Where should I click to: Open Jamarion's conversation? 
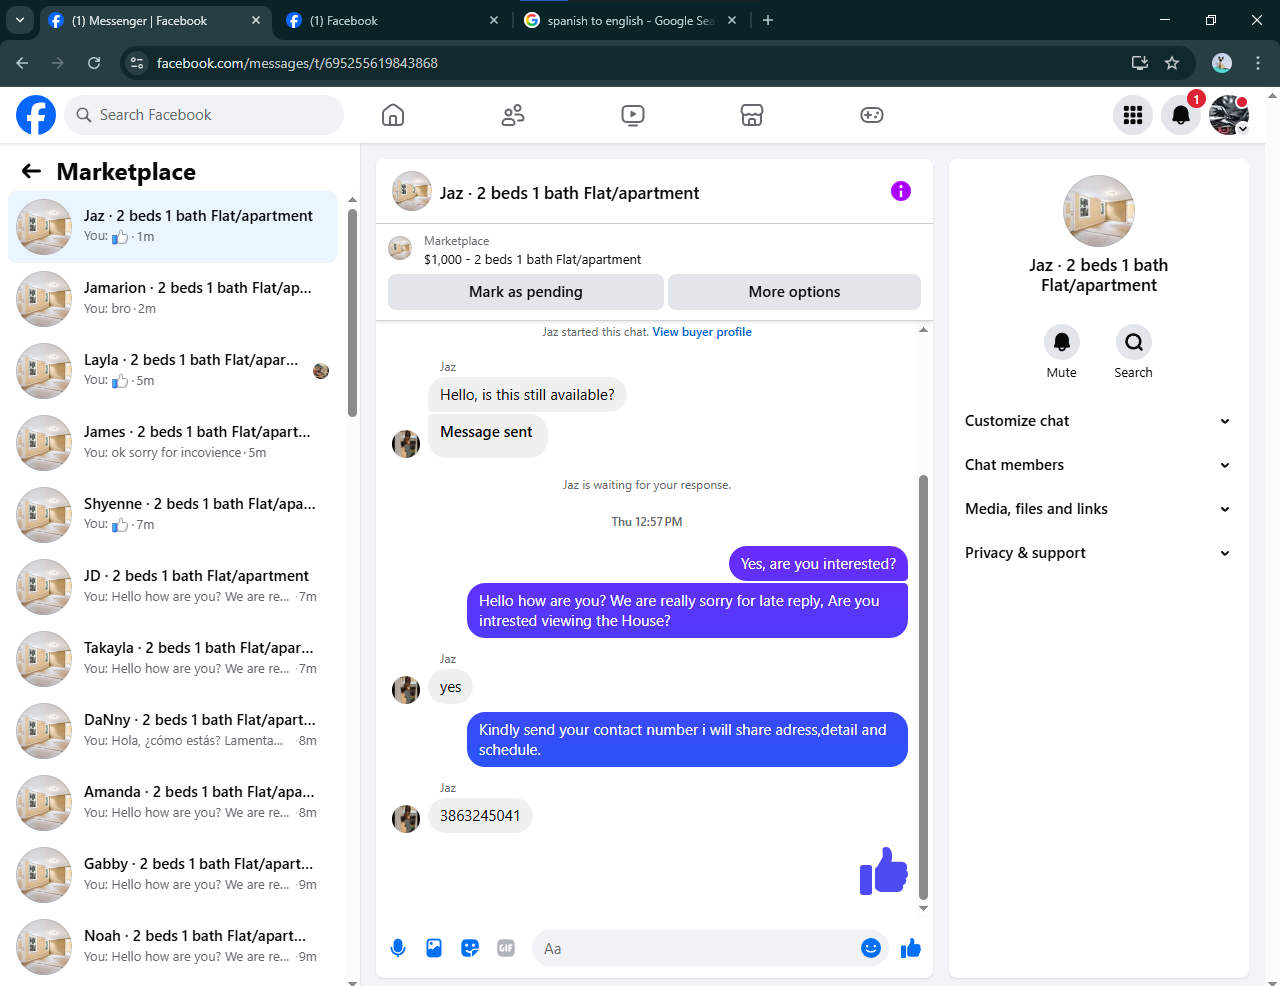(x=172, y=299)
